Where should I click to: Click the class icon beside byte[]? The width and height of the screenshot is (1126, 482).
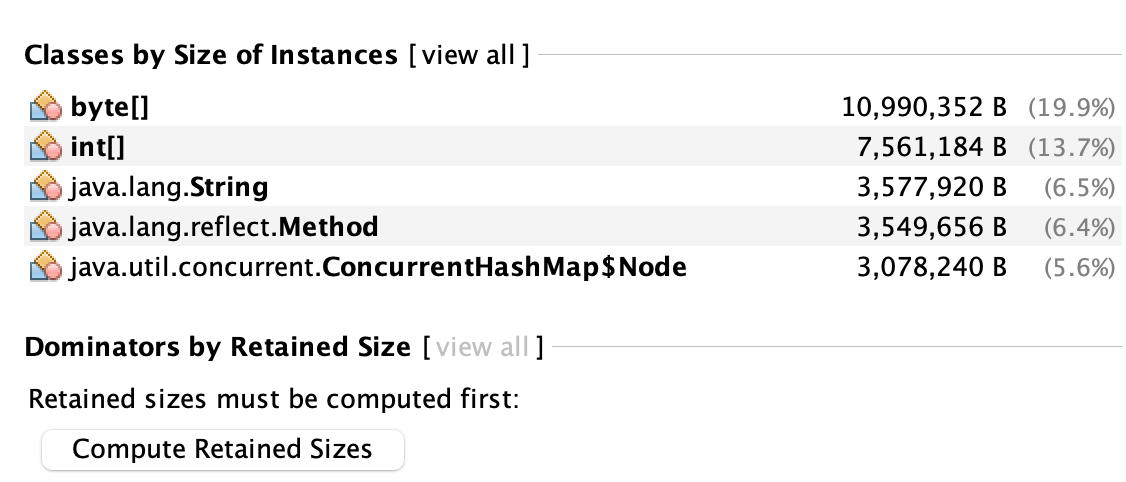coord(46,107)
